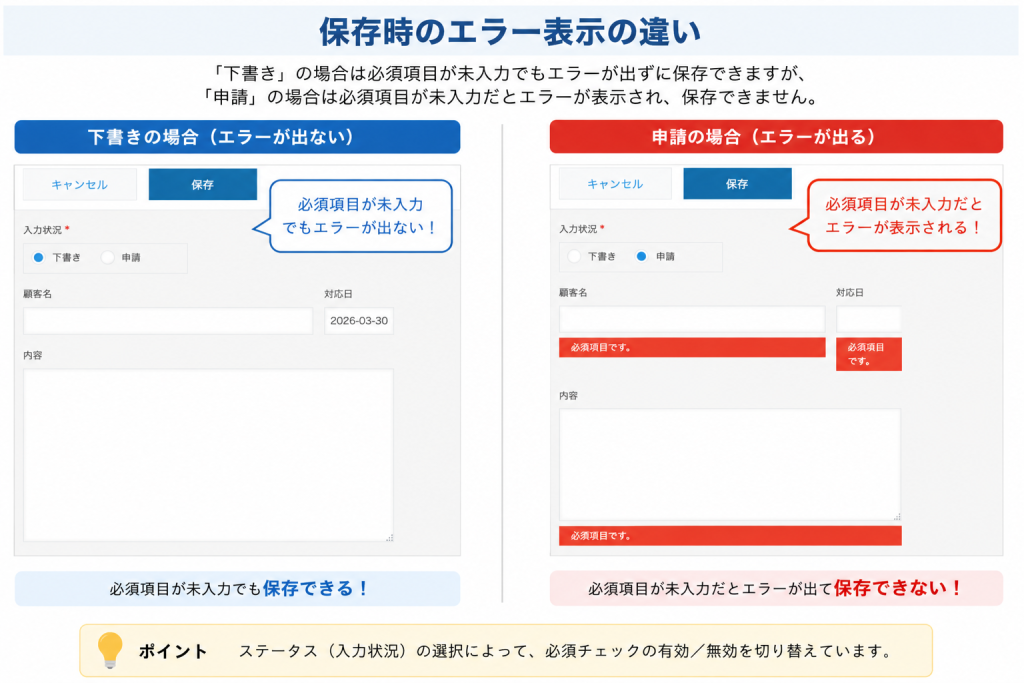Focus the 内容 textarea in left panel
This screenshot has height=683, width=1024.
click(208, 455)
